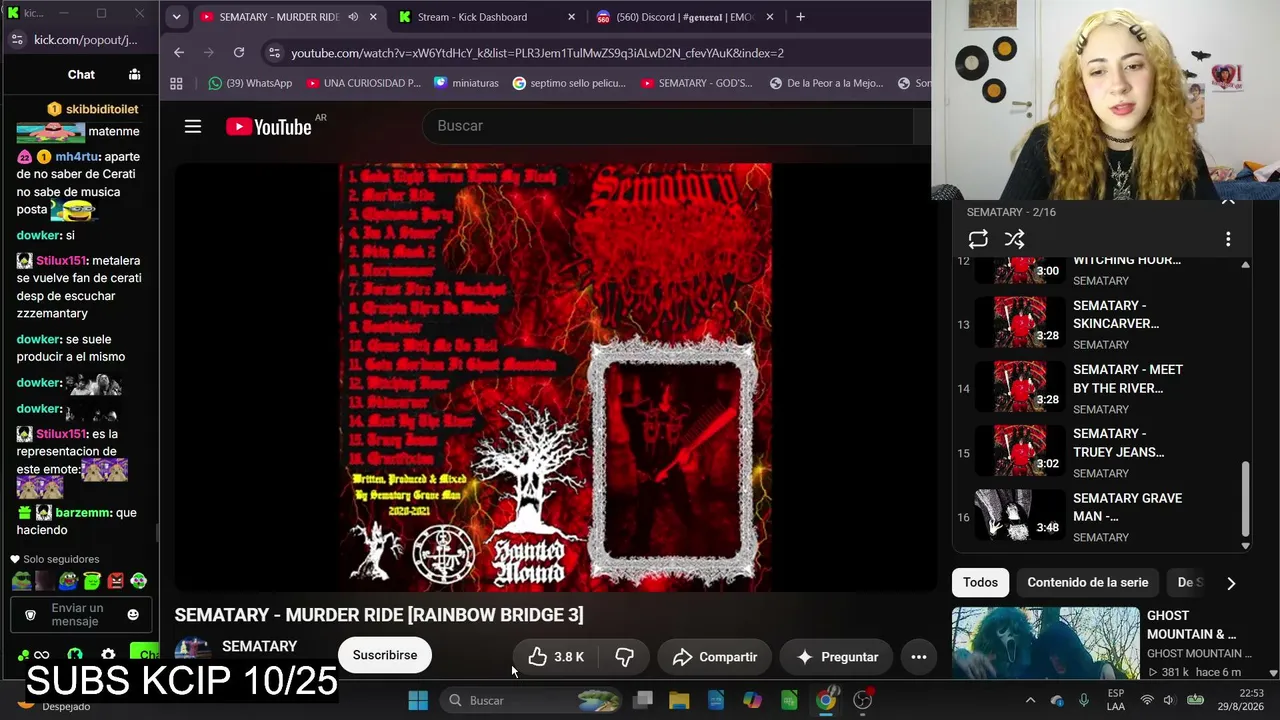Share the video with Compartir
The height and width of the screenshot is (720, 1280).
(714, 657)
